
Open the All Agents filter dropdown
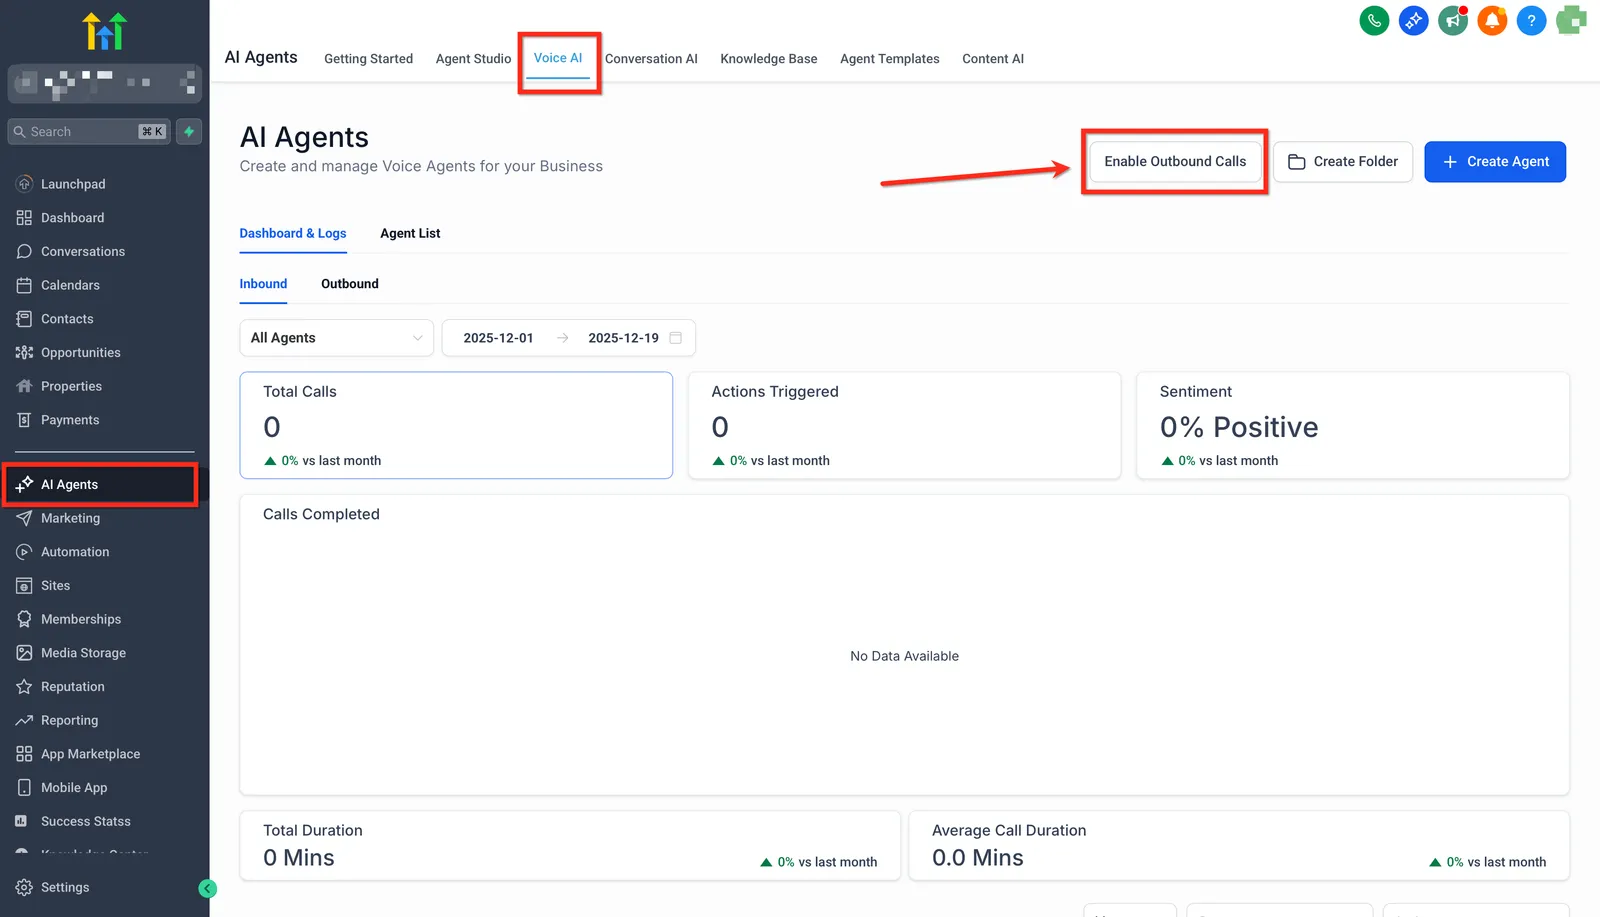click(336, 338)
